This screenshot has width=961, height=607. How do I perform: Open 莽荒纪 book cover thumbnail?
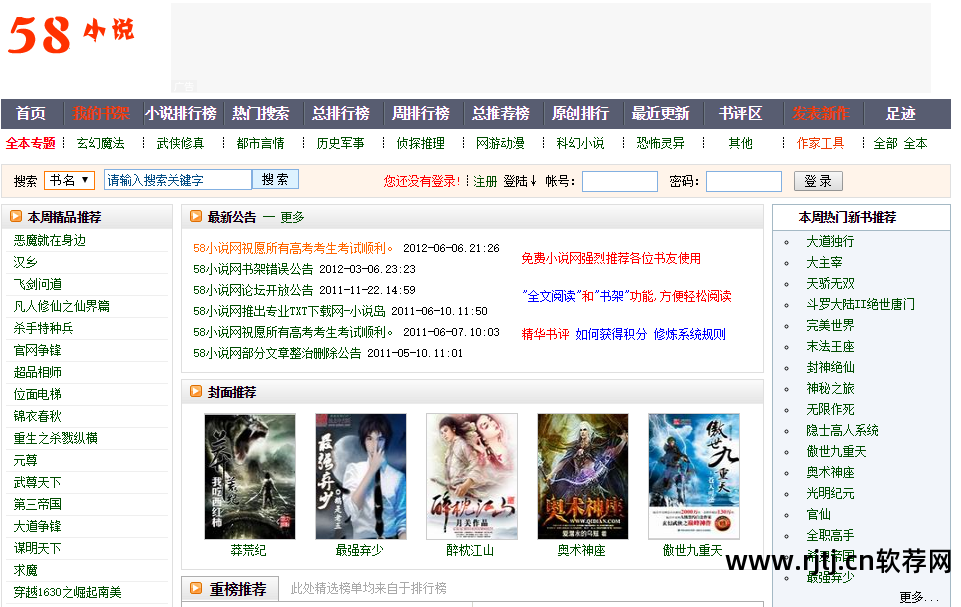click(249, 476)
